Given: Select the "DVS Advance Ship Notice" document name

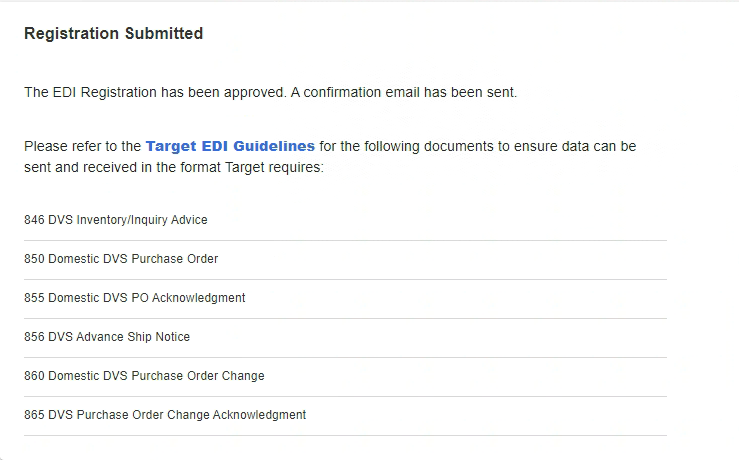Looking at the screenshot, I should point(119,337).
